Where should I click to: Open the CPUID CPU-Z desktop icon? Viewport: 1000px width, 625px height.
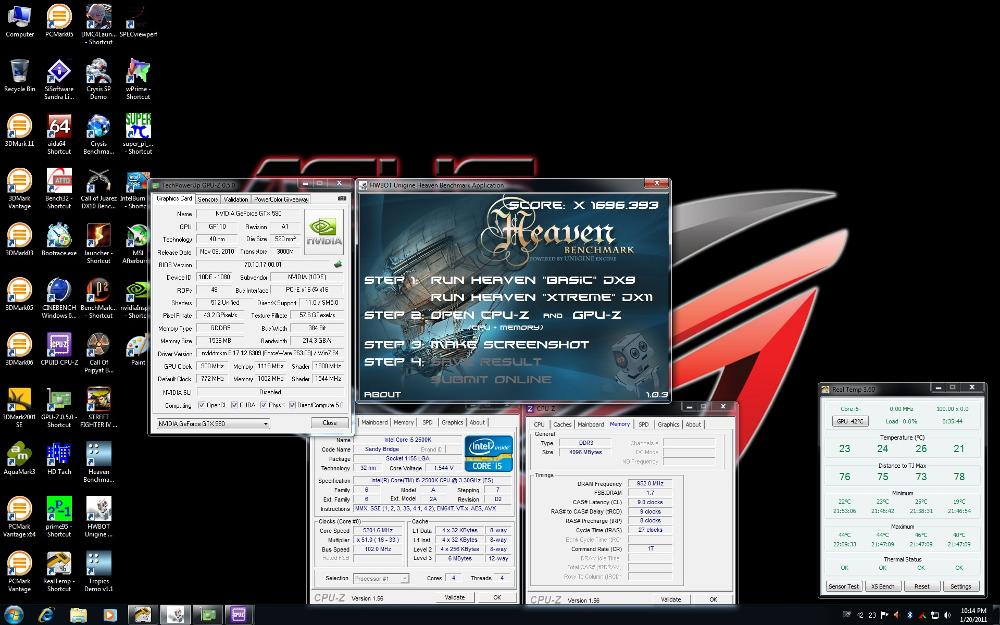coord(59,349)
